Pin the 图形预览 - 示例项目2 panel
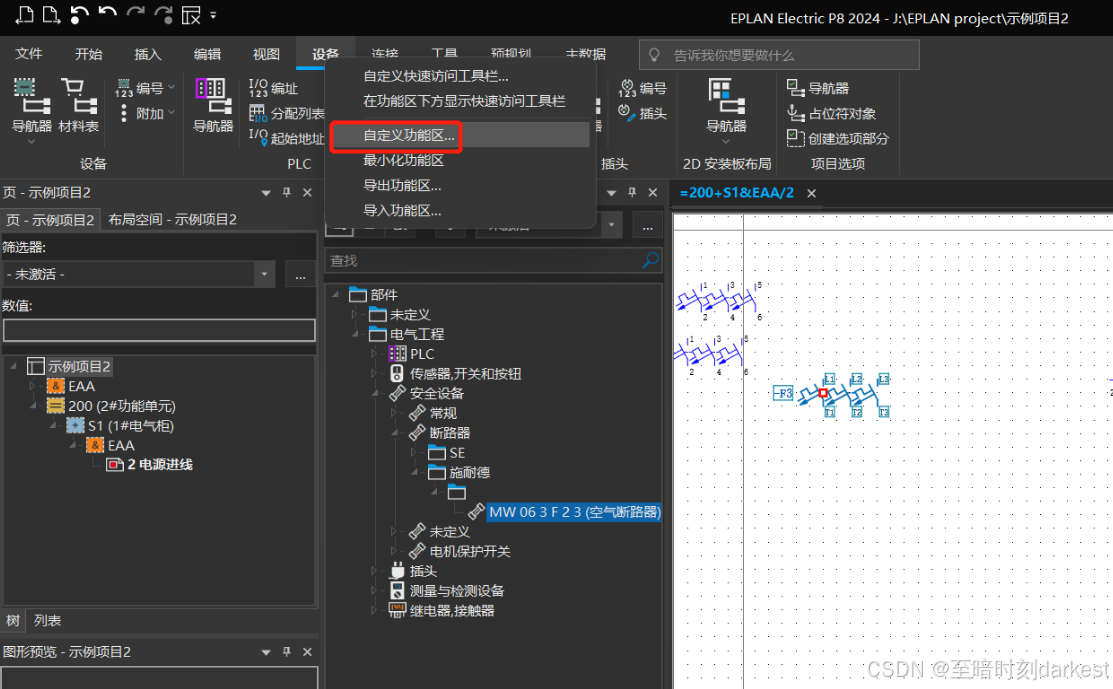This screenshot has width=1113, height=689. [x=287, y=651]
